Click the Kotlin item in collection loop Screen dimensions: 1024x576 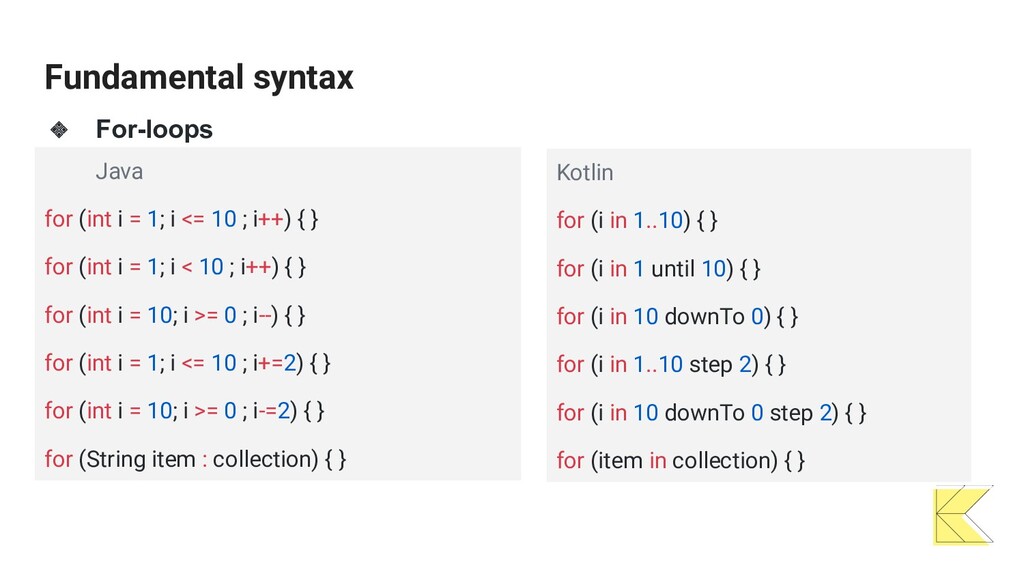point(680,461)
